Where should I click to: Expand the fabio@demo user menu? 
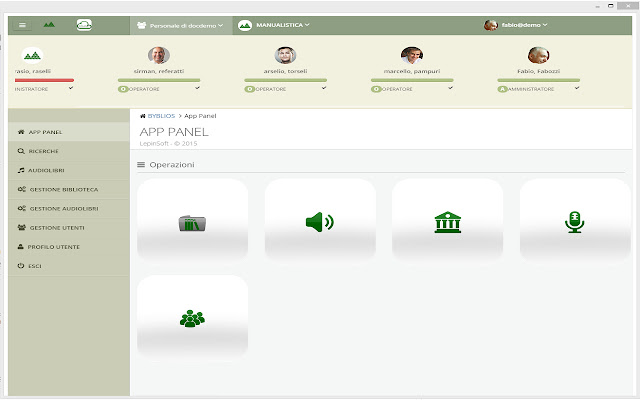click(x=516, y=25)
